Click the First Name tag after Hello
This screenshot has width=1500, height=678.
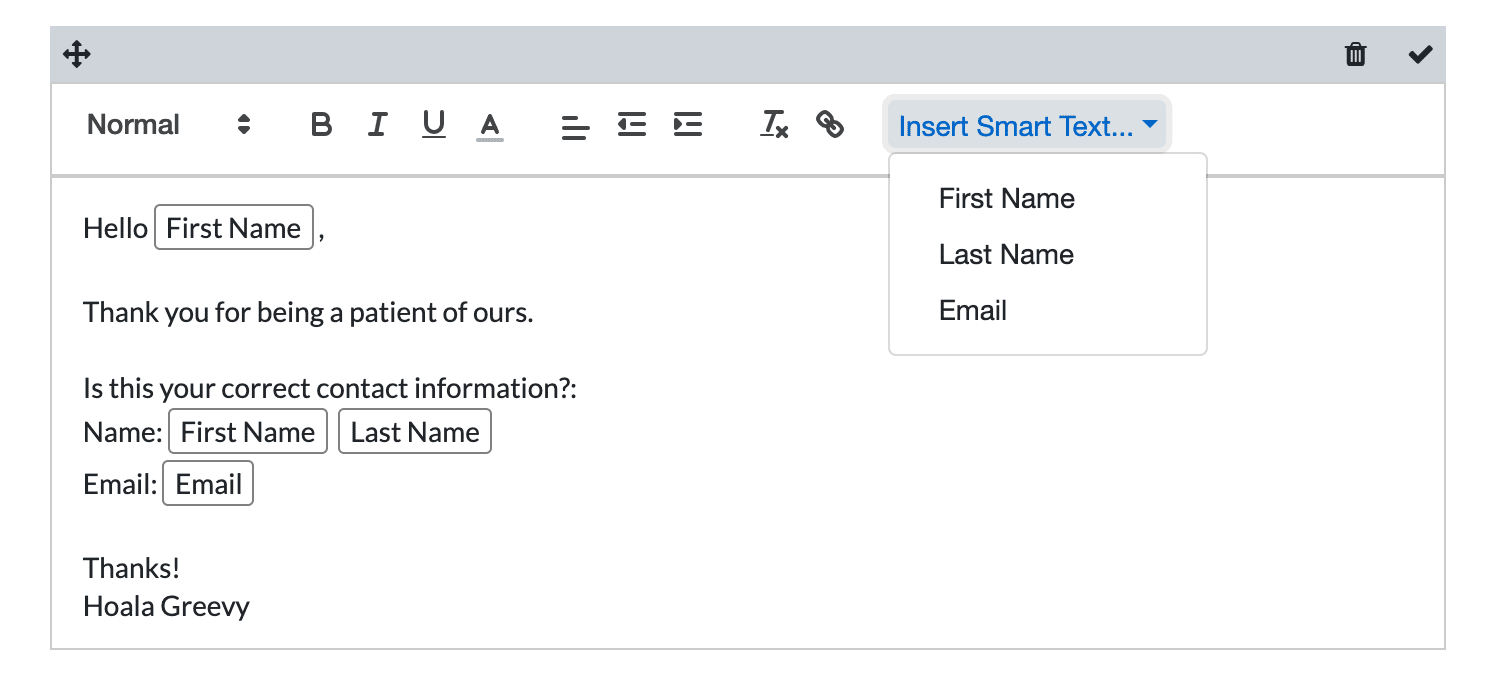click(x=234, y=228)
